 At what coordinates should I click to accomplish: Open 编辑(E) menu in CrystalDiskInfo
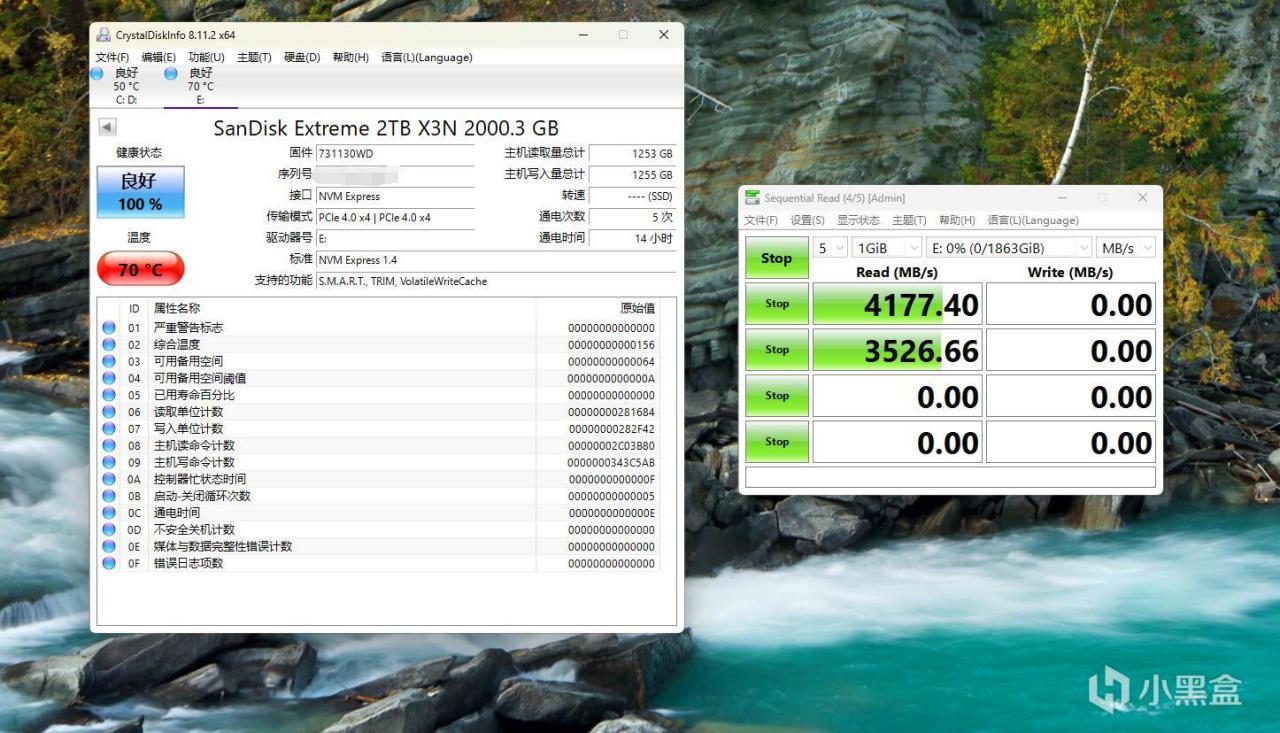coord(158,57)
